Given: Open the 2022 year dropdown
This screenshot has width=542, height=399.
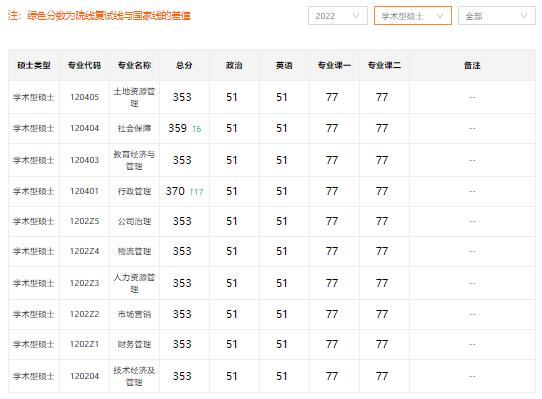Looking at the screenshot, I should pyautogui.click(x=338, y=16).
